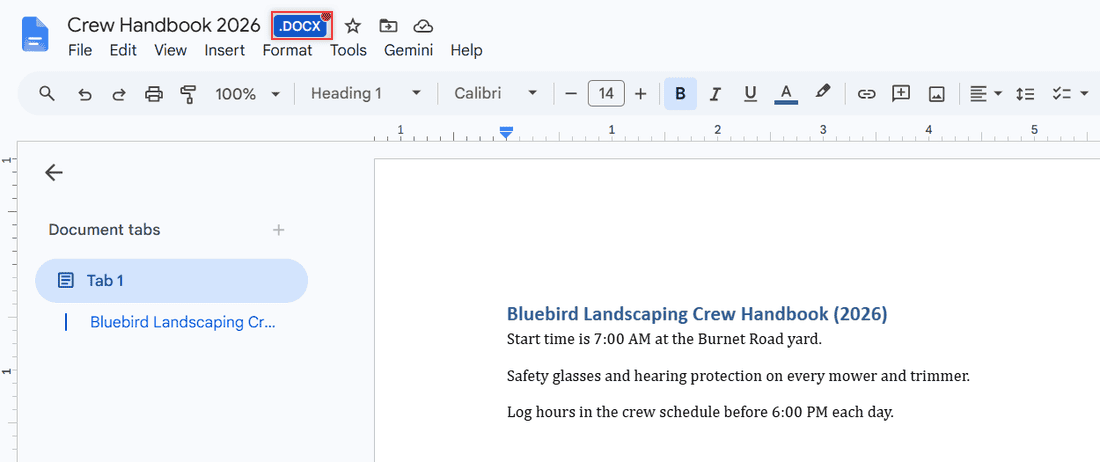
Task: Check the cloud document status icon
Action: pyautogui.click(x=422, y=27)
